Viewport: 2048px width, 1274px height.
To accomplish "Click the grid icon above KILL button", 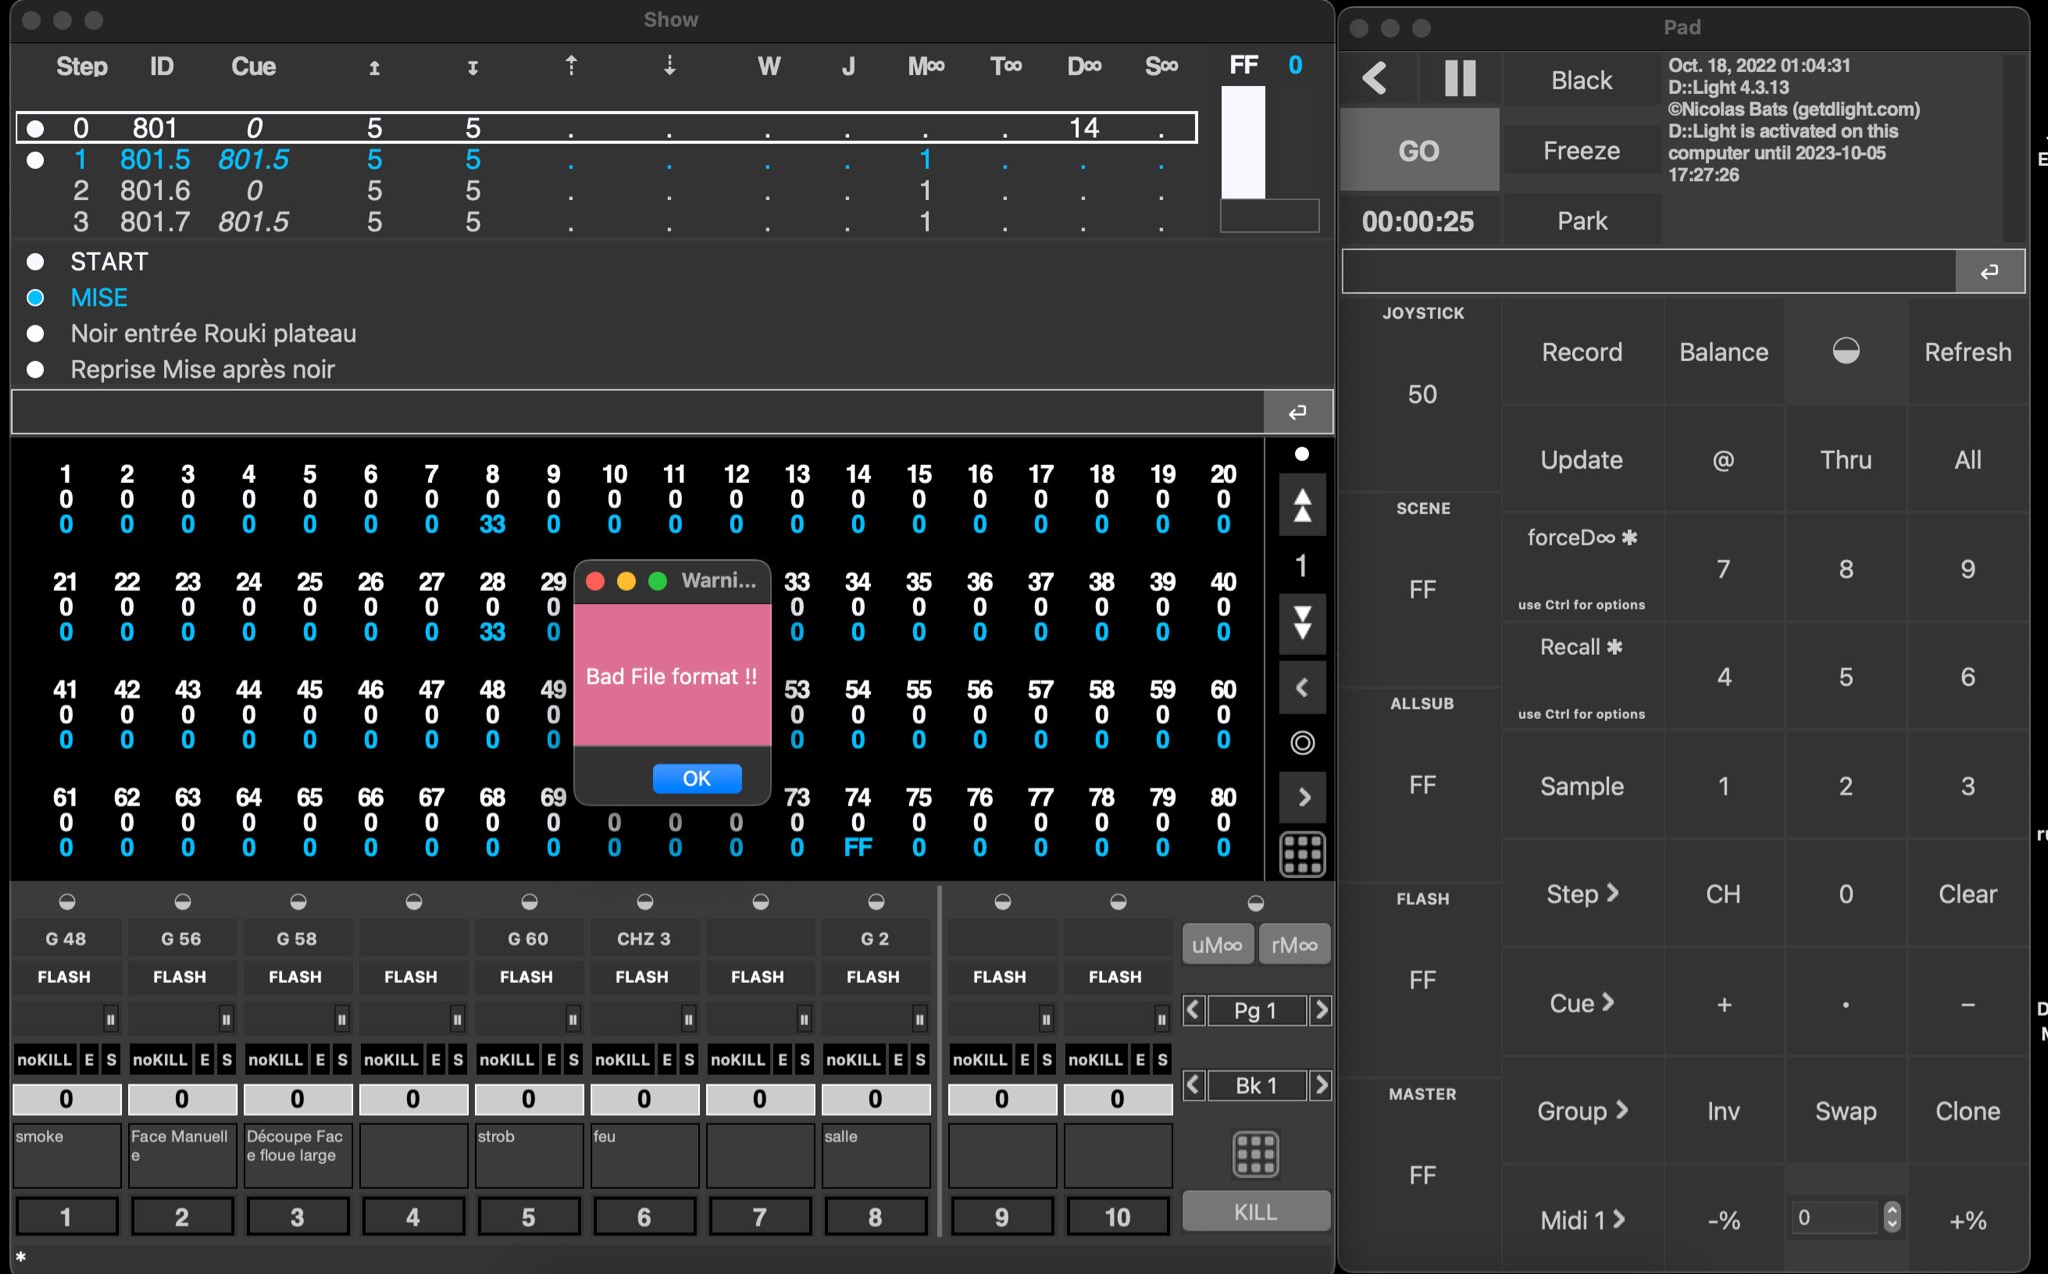I will pos(1255,1154).
